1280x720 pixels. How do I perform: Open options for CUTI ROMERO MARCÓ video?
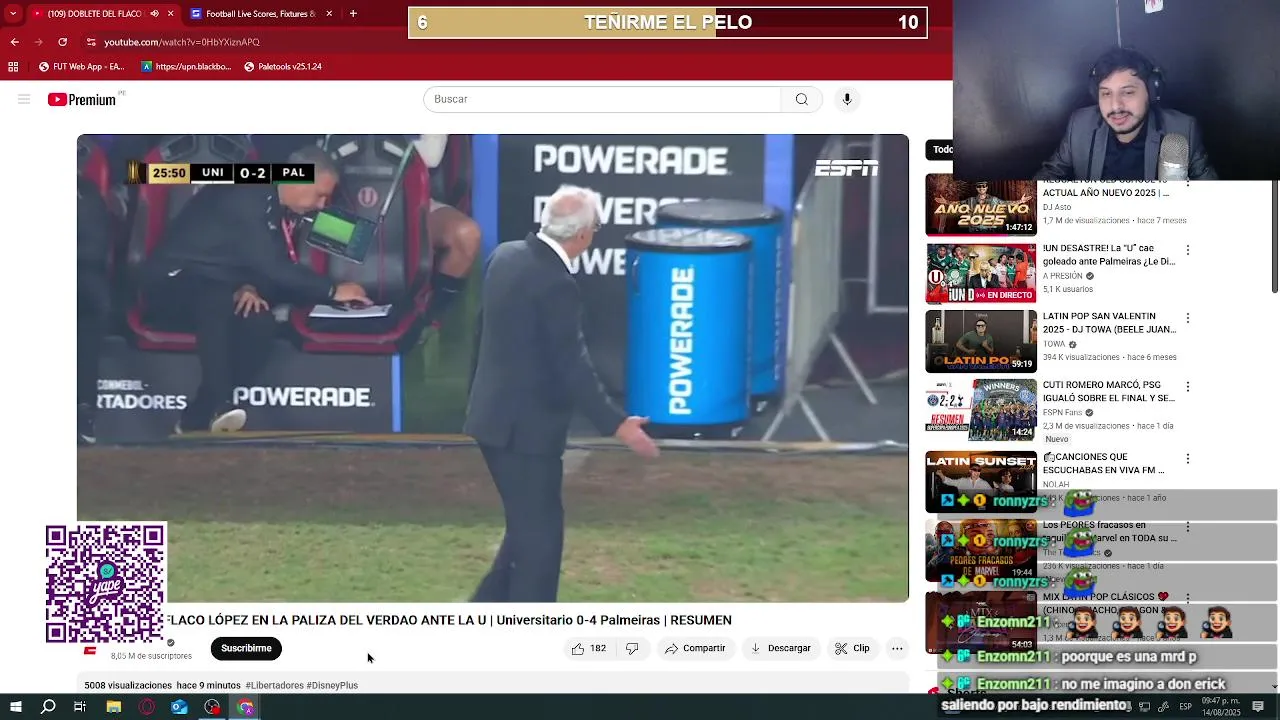pos(1188,386)
